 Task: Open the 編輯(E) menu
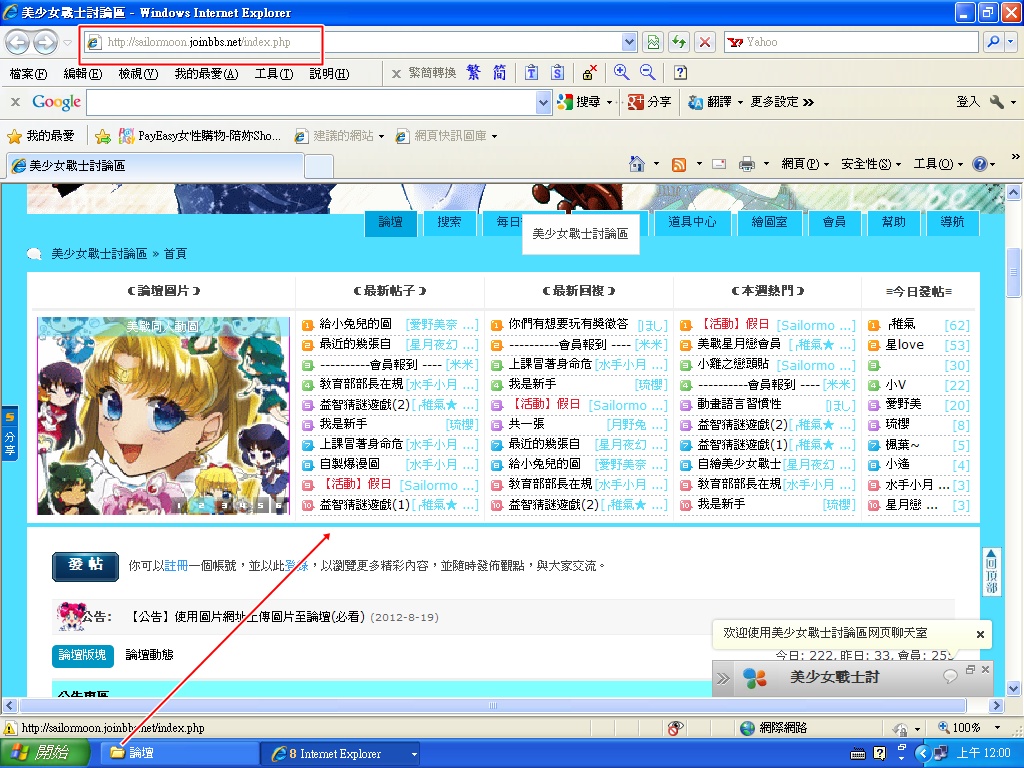click(x=83, y=74)
